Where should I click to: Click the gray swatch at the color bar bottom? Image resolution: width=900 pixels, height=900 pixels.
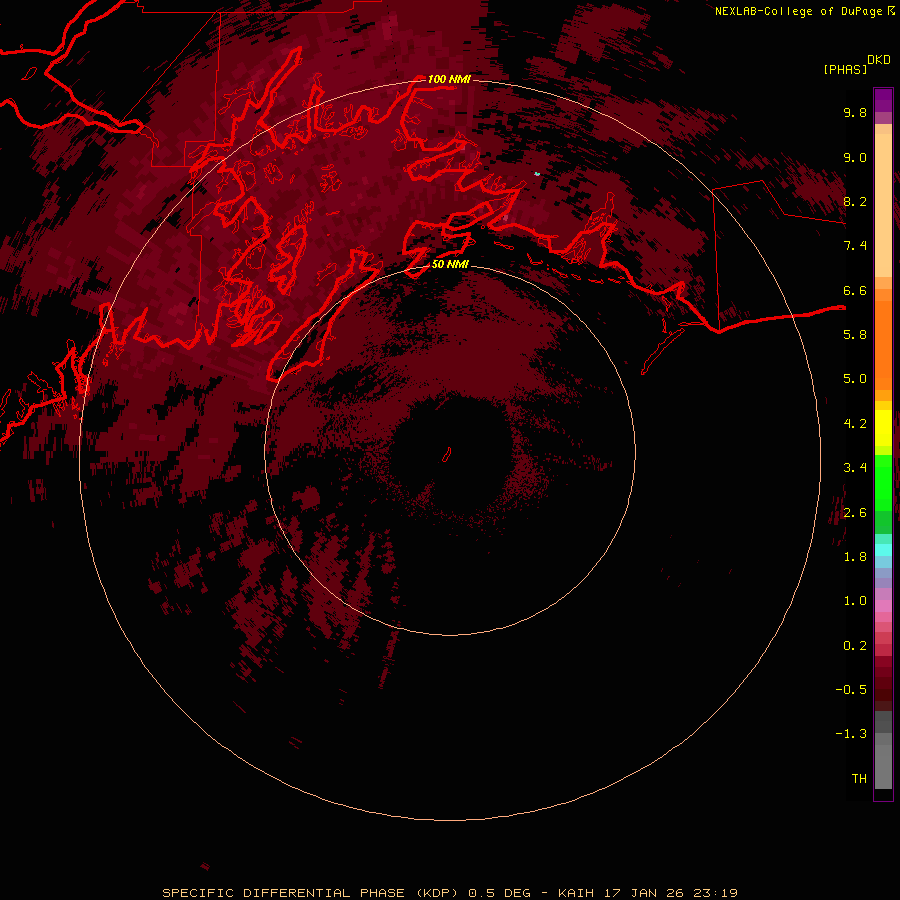(883, 766)
